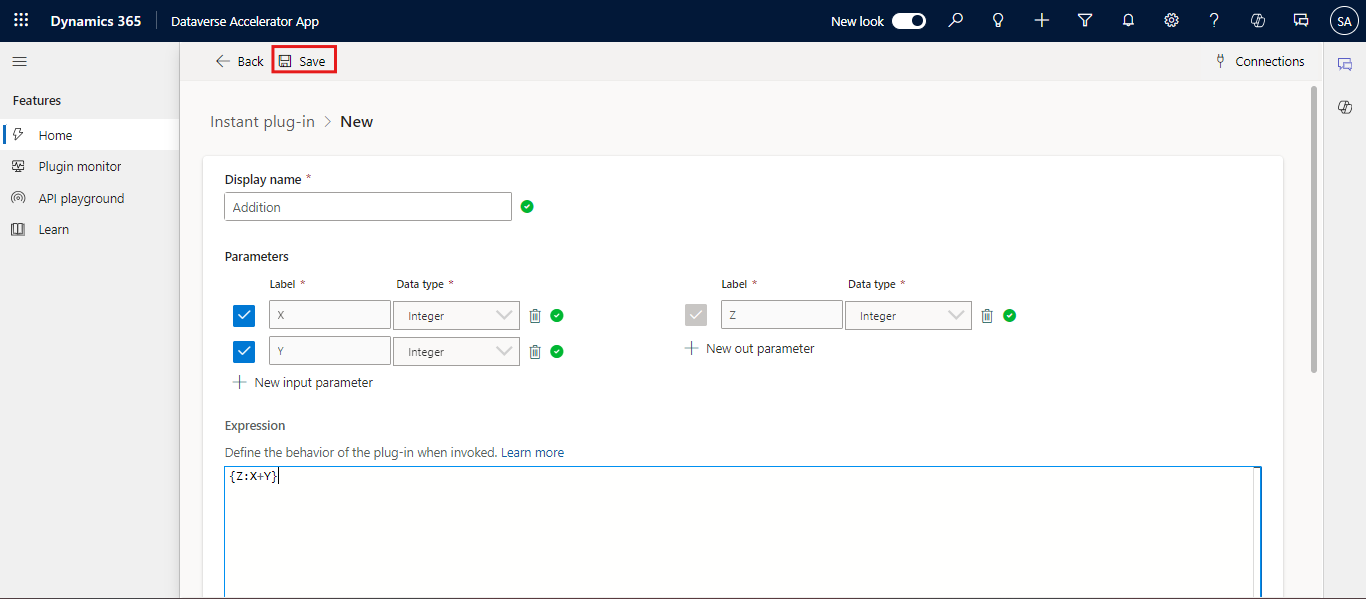Screen dimensions: 1366x599
Task: Collapse the navigation with the hamburger menu
Action: pos(19,61)
